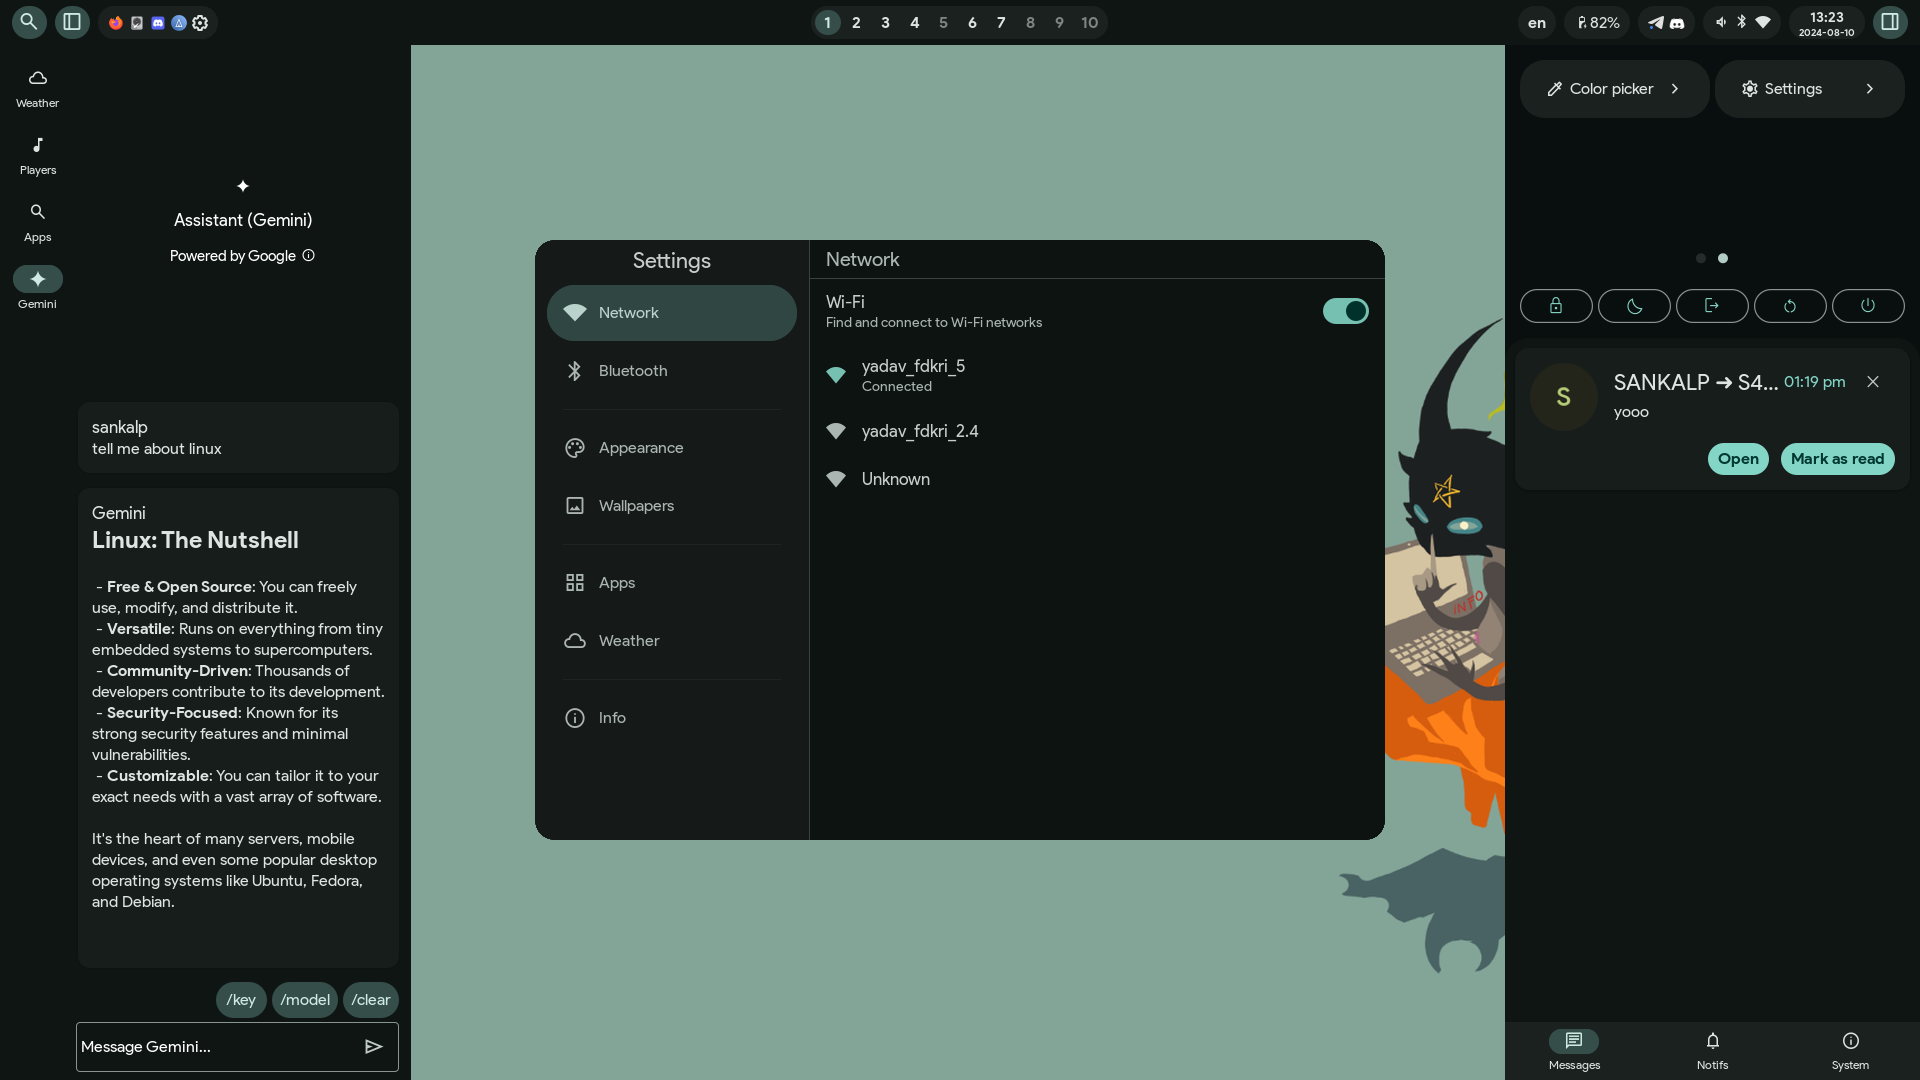The width and height of the screenshot is (1920, 1080).
Task: Open Appearance settings
Action: coord(672,448)
